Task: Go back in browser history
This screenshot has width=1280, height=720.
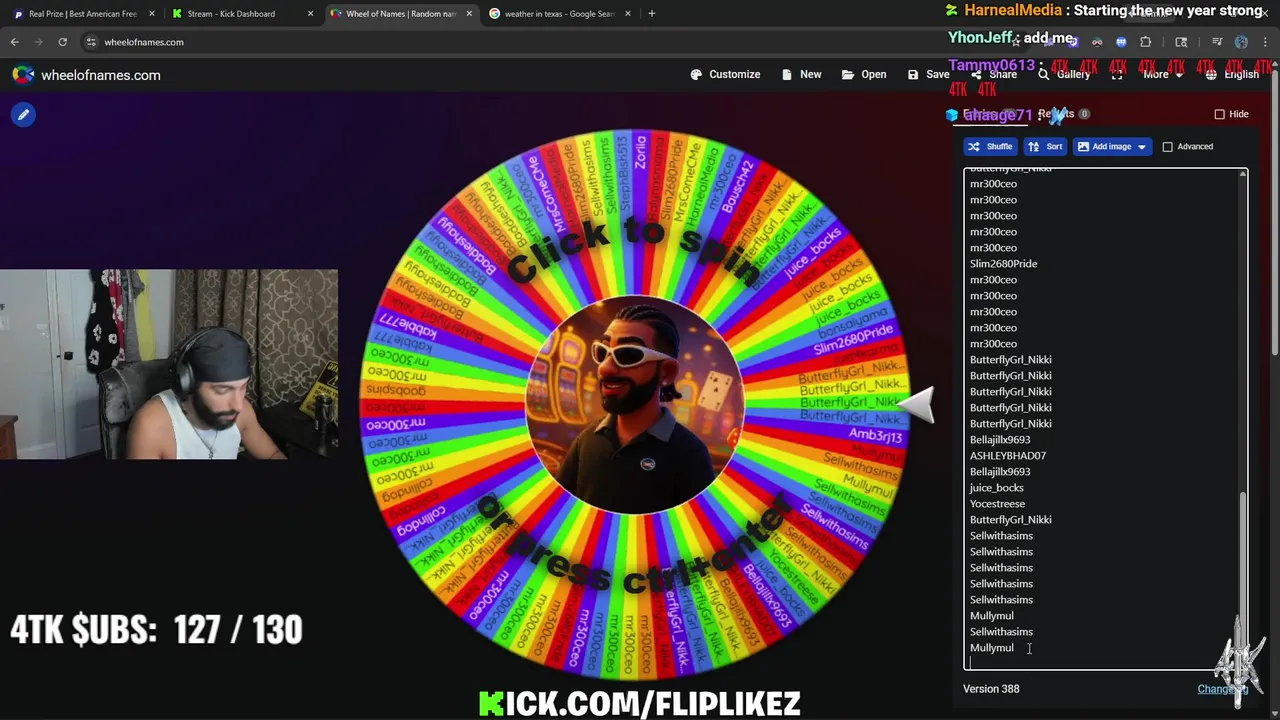Action: coord(14,42)
